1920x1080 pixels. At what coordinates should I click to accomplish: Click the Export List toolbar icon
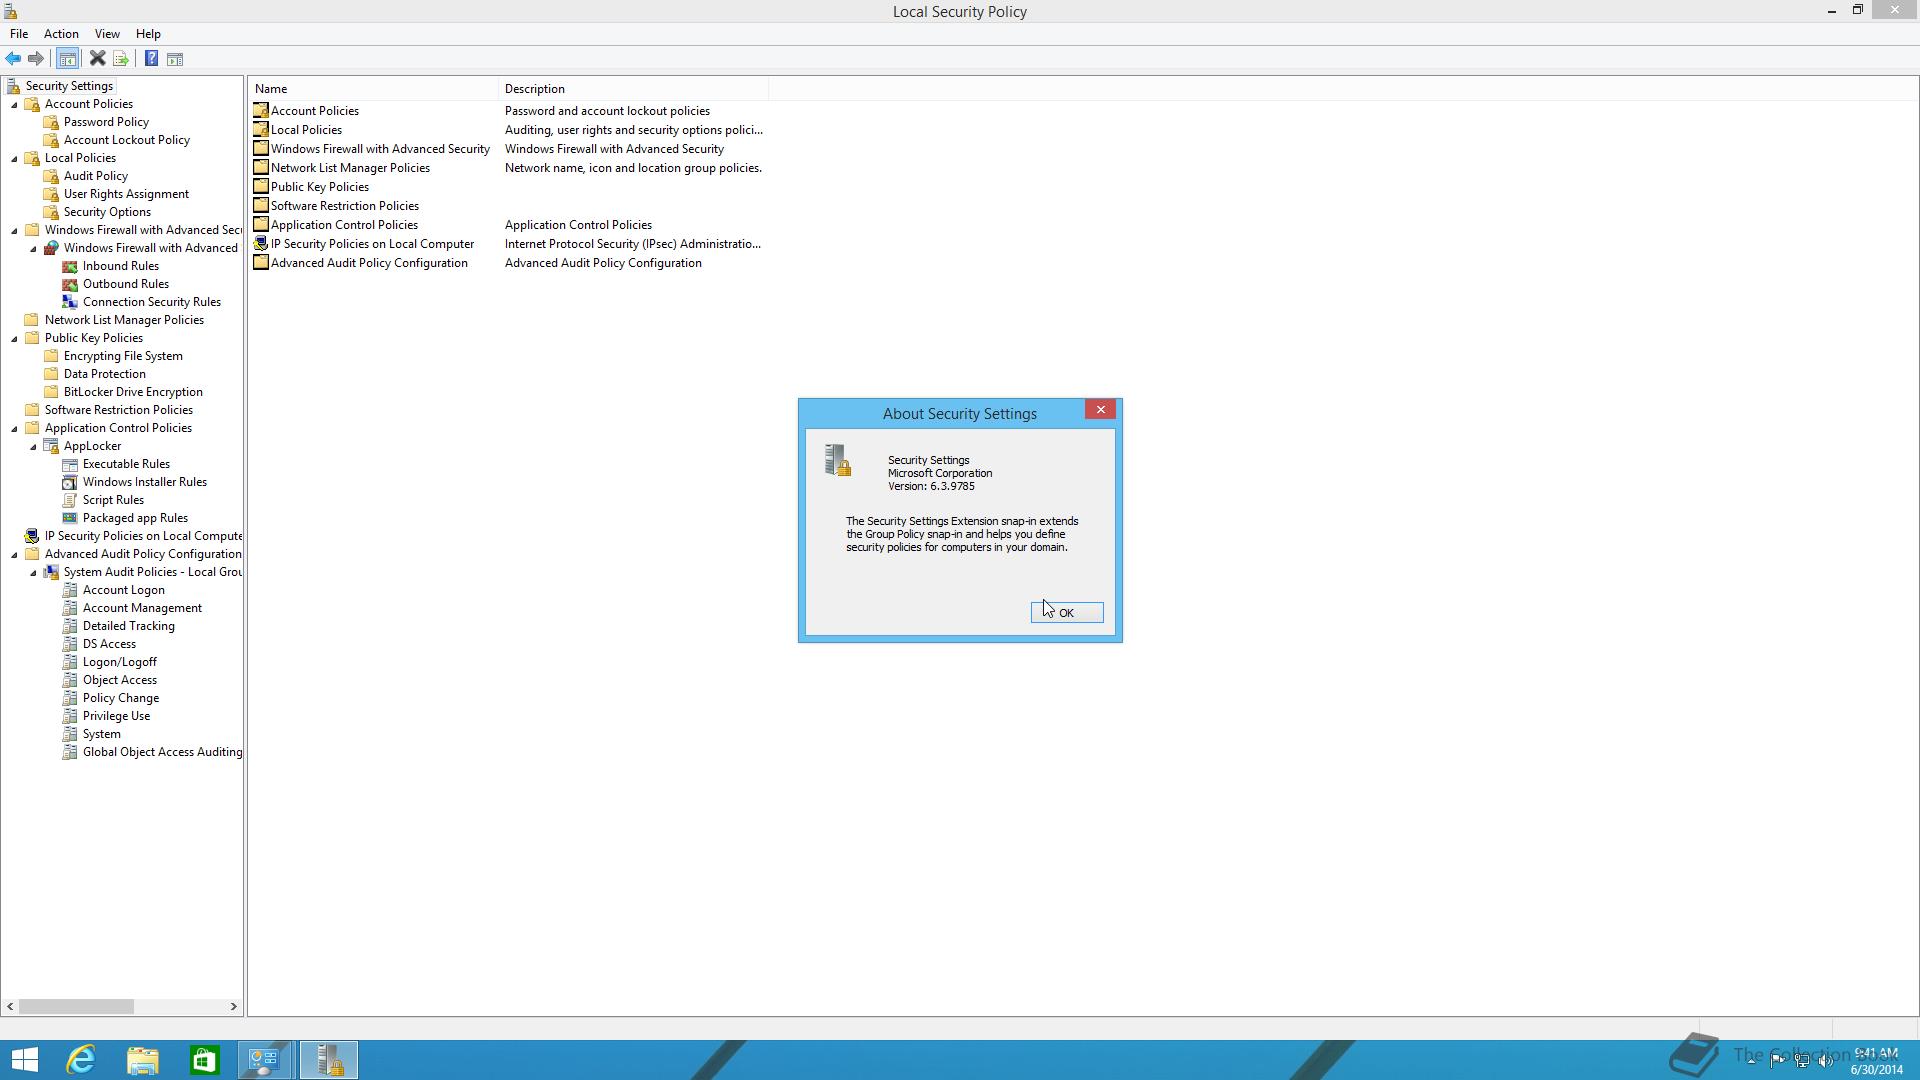[x=121, y=59]
